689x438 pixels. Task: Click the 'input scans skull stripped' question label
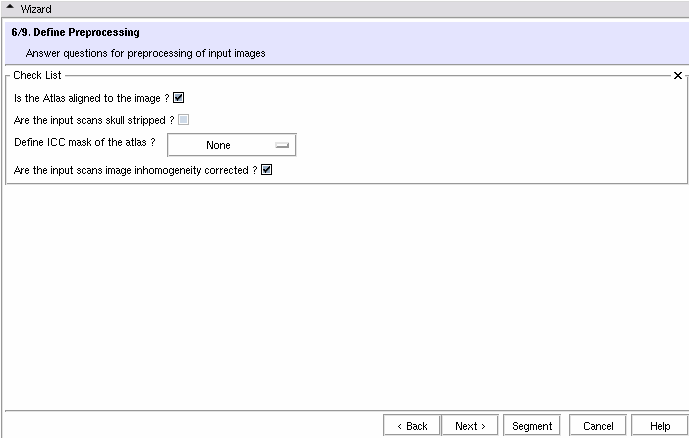[94, 120]
